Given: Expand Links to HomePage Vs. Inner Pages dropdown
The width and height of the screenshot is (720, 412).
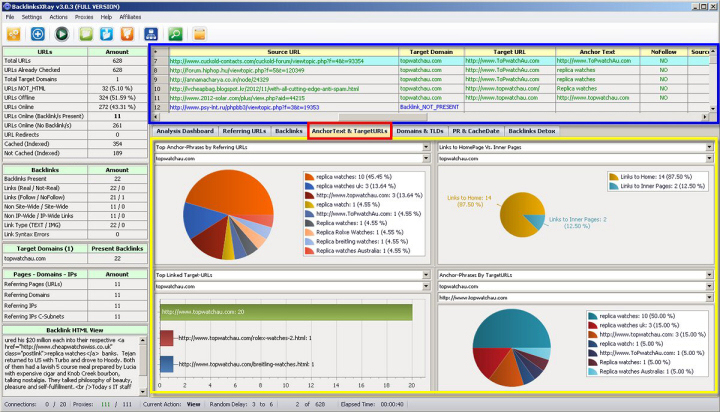Looking at the screenshot, I should tap(709, 147).
